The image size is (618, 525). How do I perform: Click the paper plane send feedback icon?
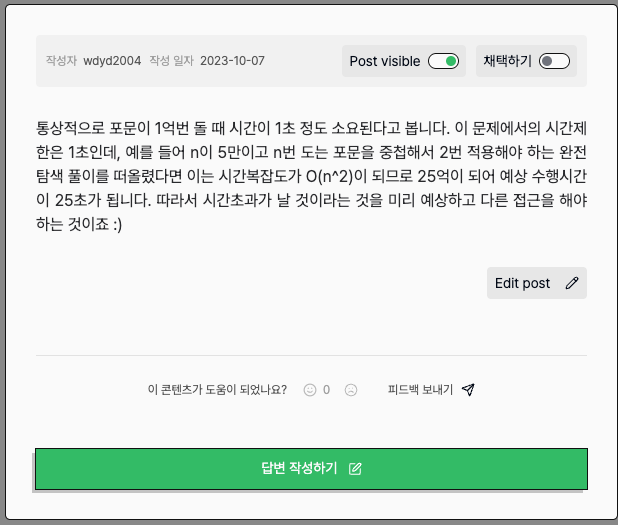tap(468, 389)
